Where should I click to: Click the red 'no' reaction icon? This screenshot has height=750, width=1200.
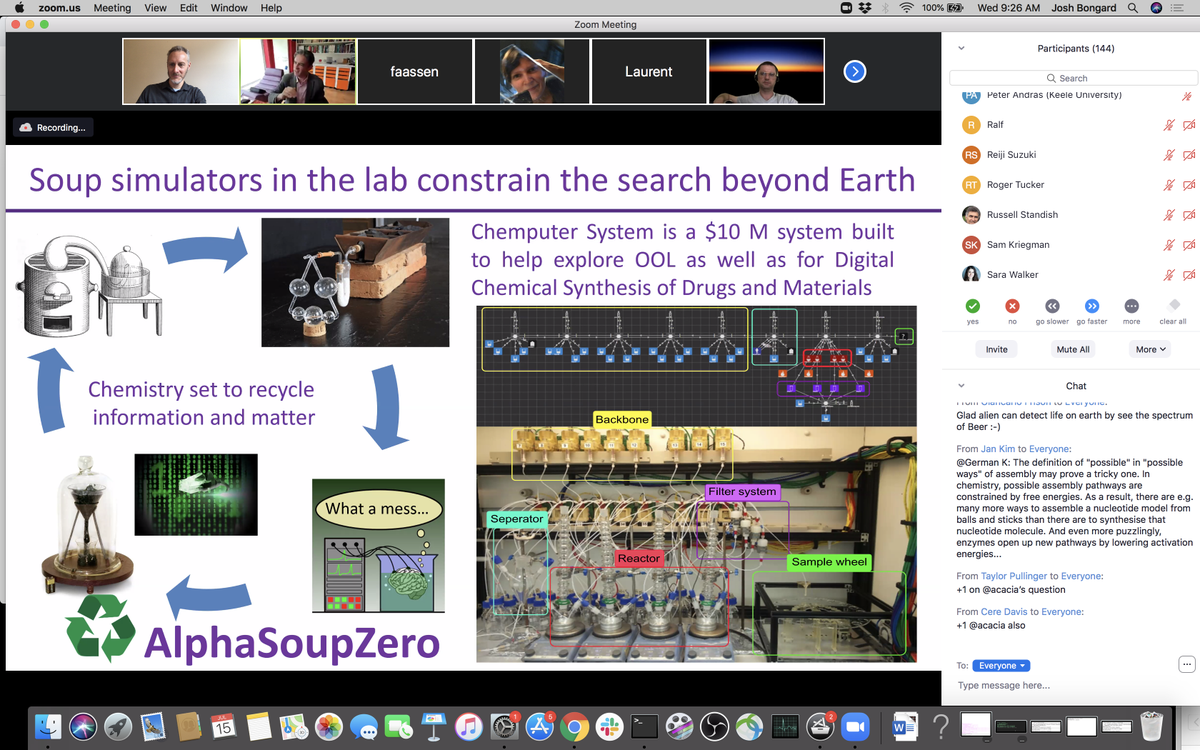(1012, 306)
